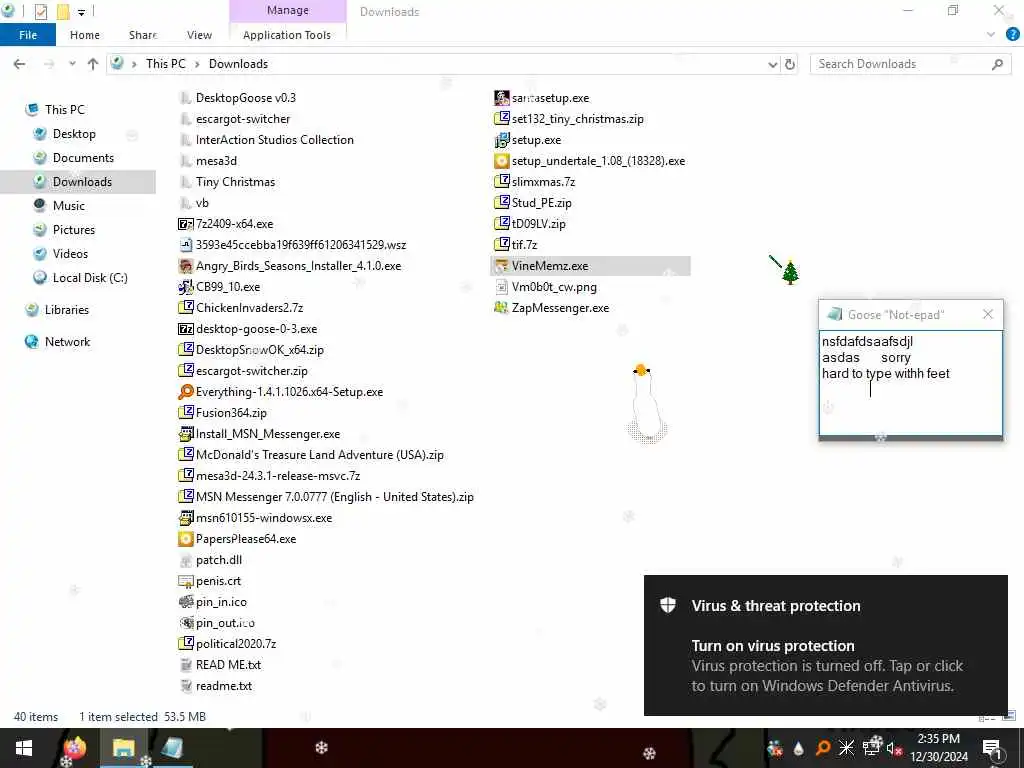This screenshot has width=1024, height=768.
Task: Click File Explorer taskbar button
Action: (123, 748)
